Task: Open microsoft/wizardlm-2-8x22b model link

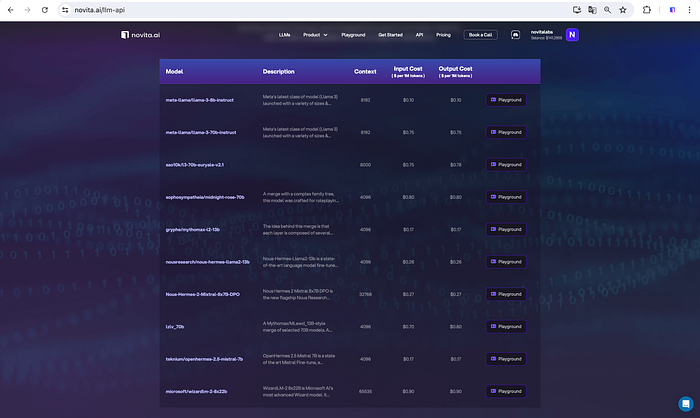Action: point(196,391)
